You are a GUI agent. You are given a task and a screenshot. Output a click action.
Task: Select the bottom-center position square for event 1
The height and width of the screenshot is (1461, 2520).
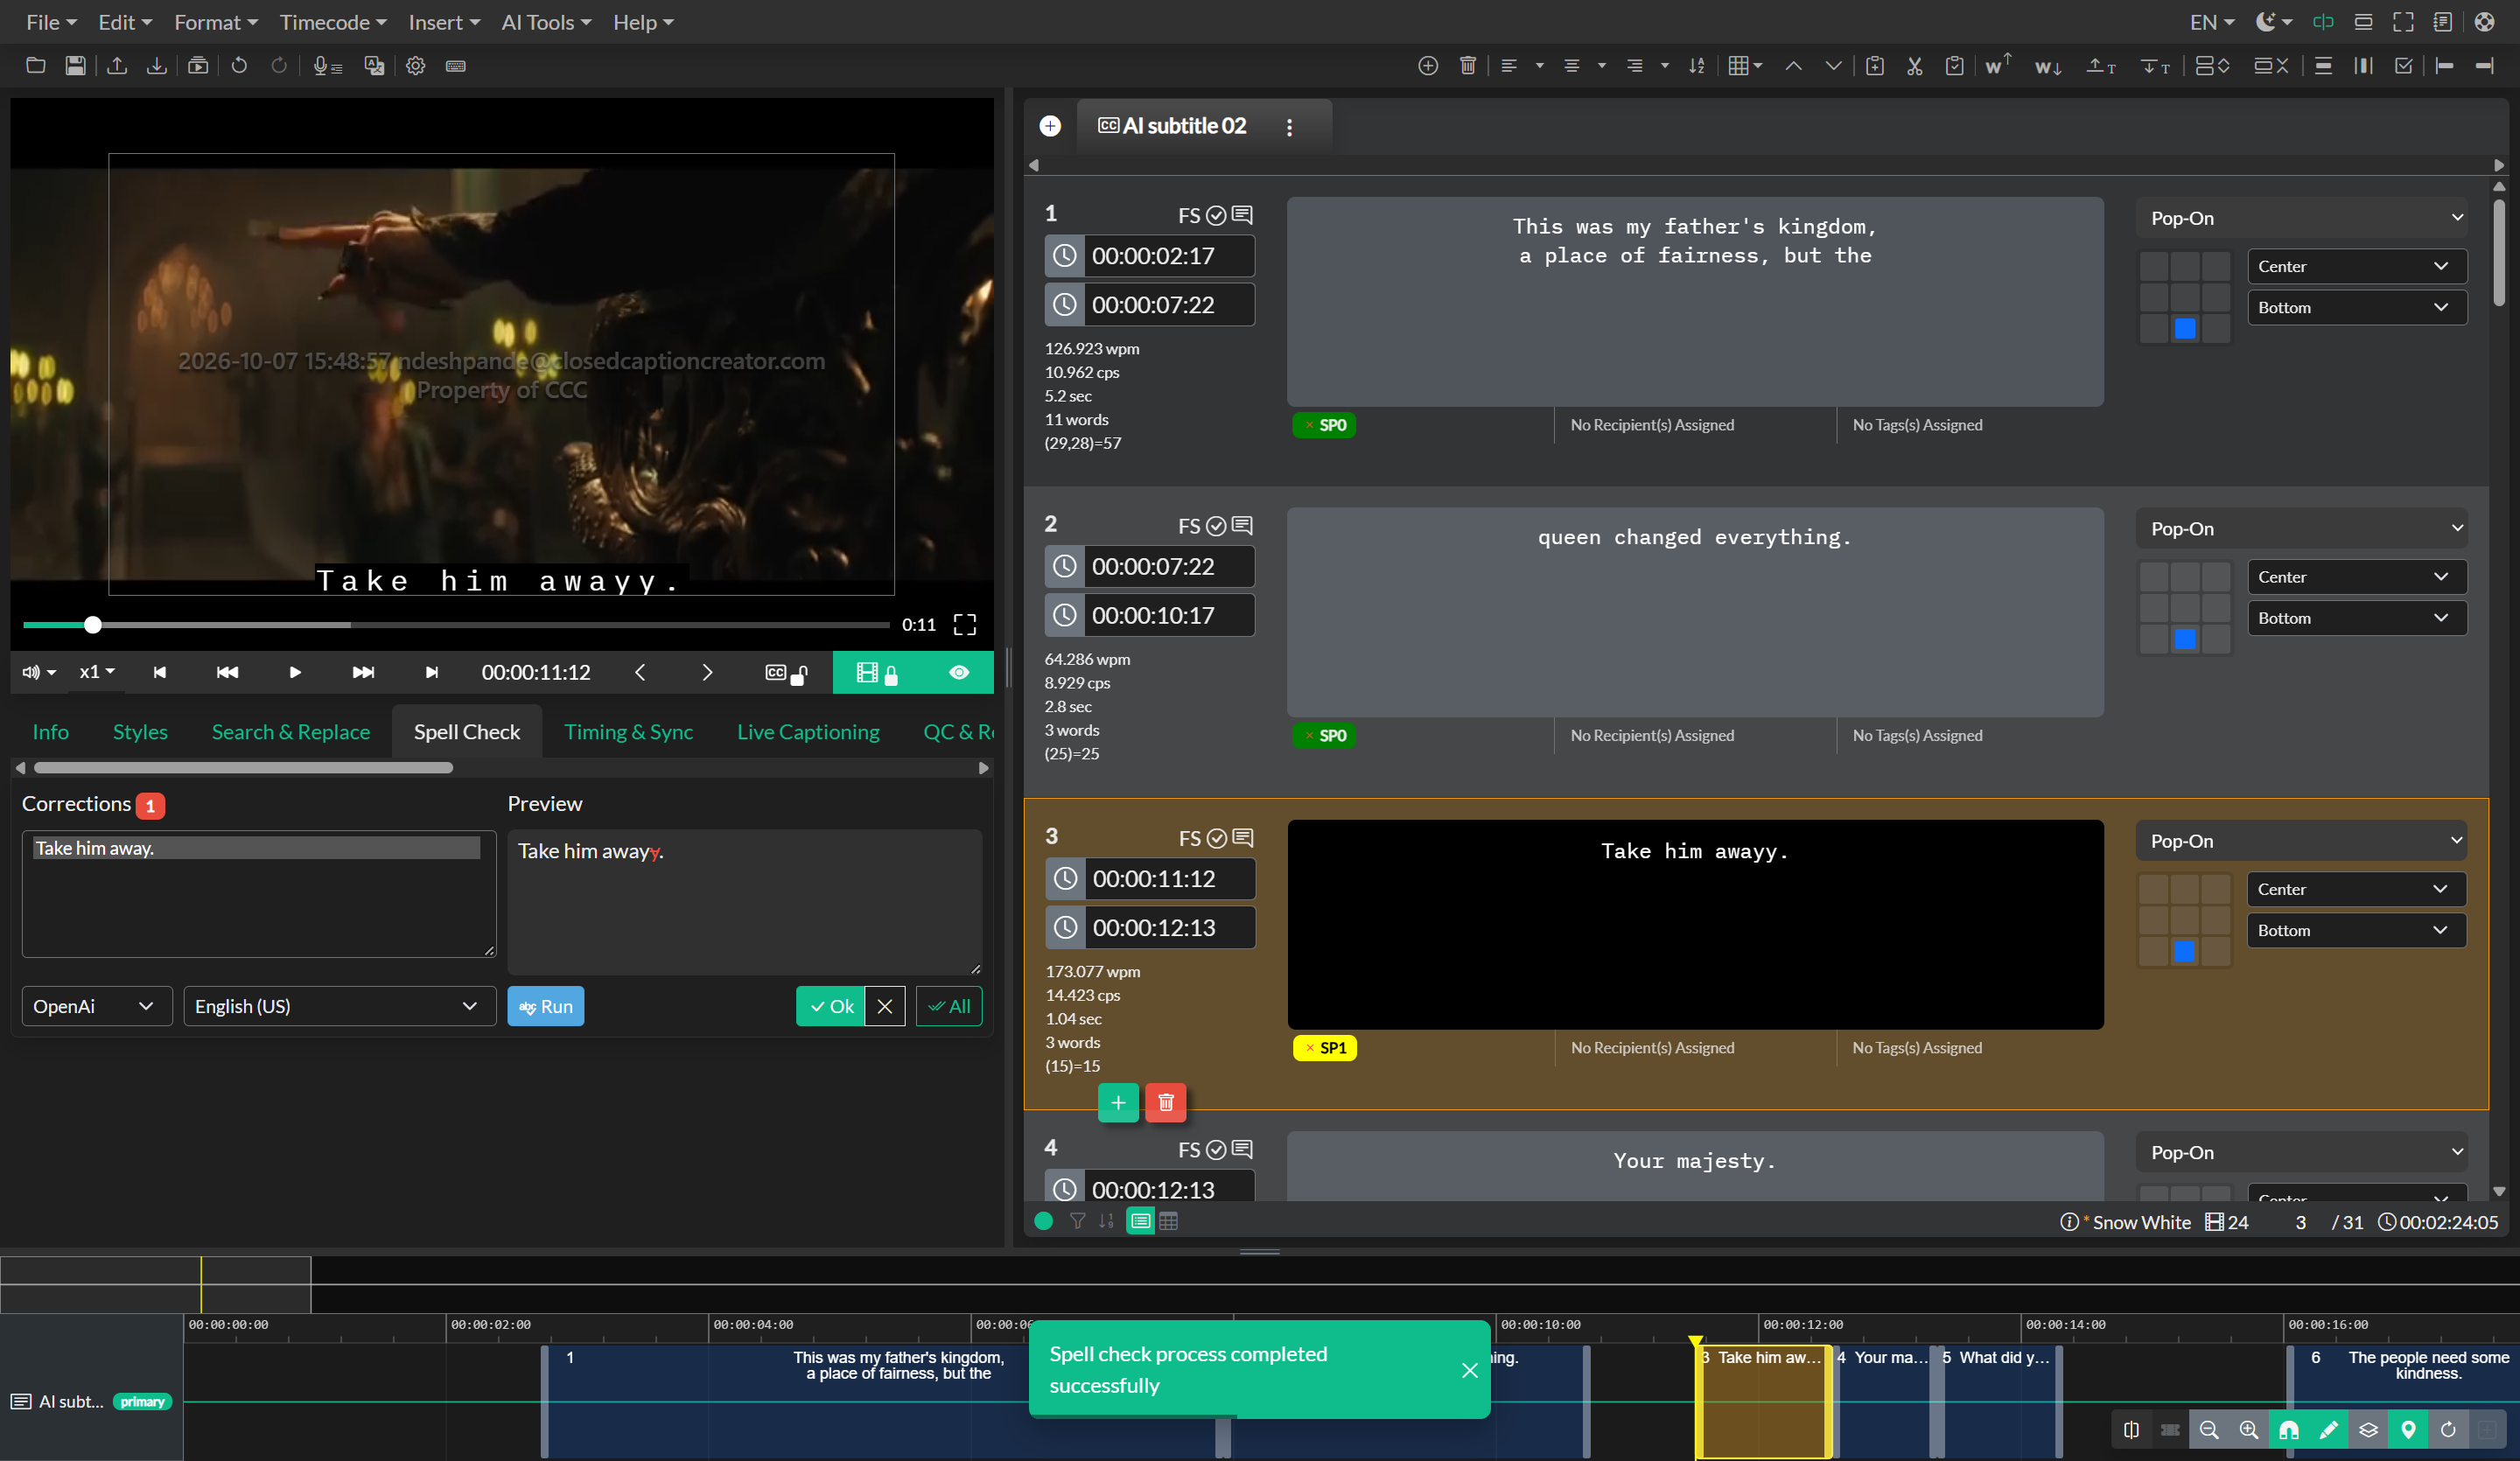(2185, 329)
